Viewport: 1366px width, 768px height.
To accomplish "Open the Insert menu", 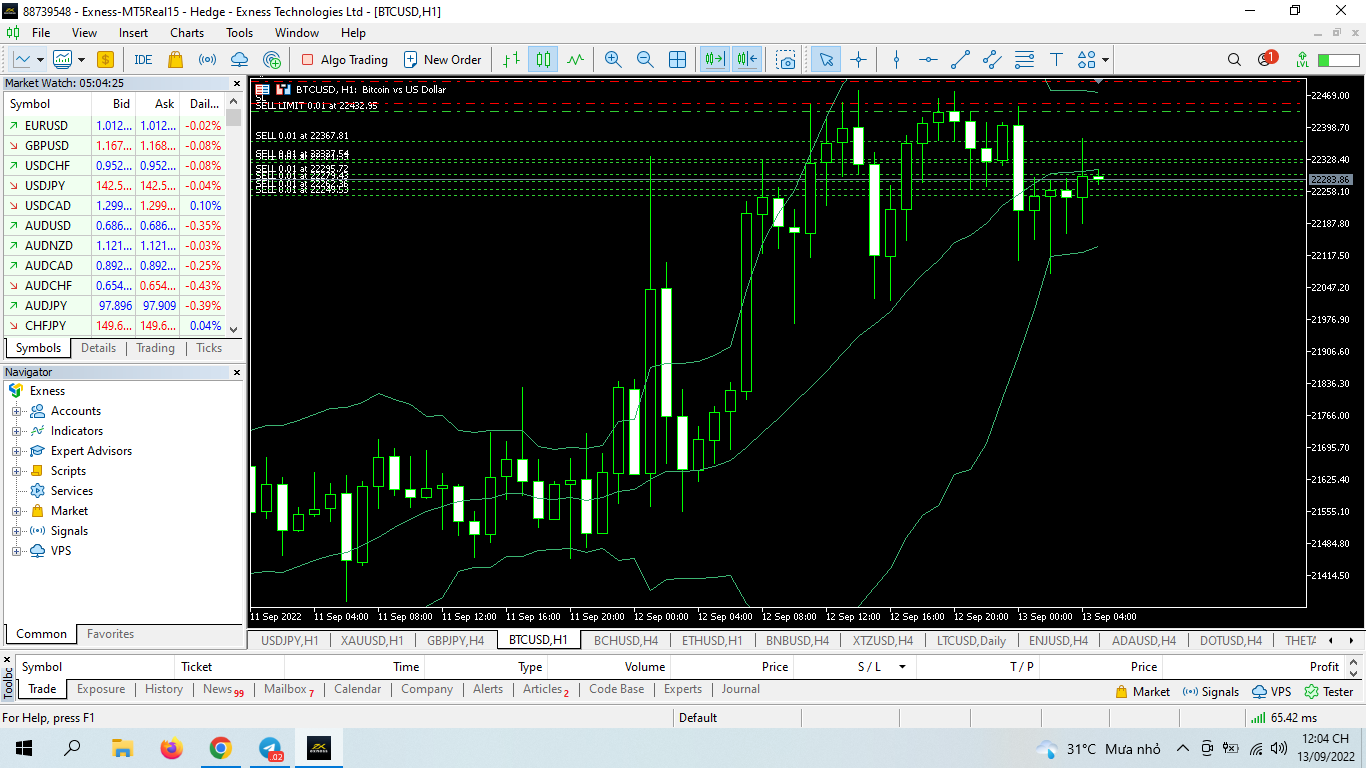I will click(133, 33).
